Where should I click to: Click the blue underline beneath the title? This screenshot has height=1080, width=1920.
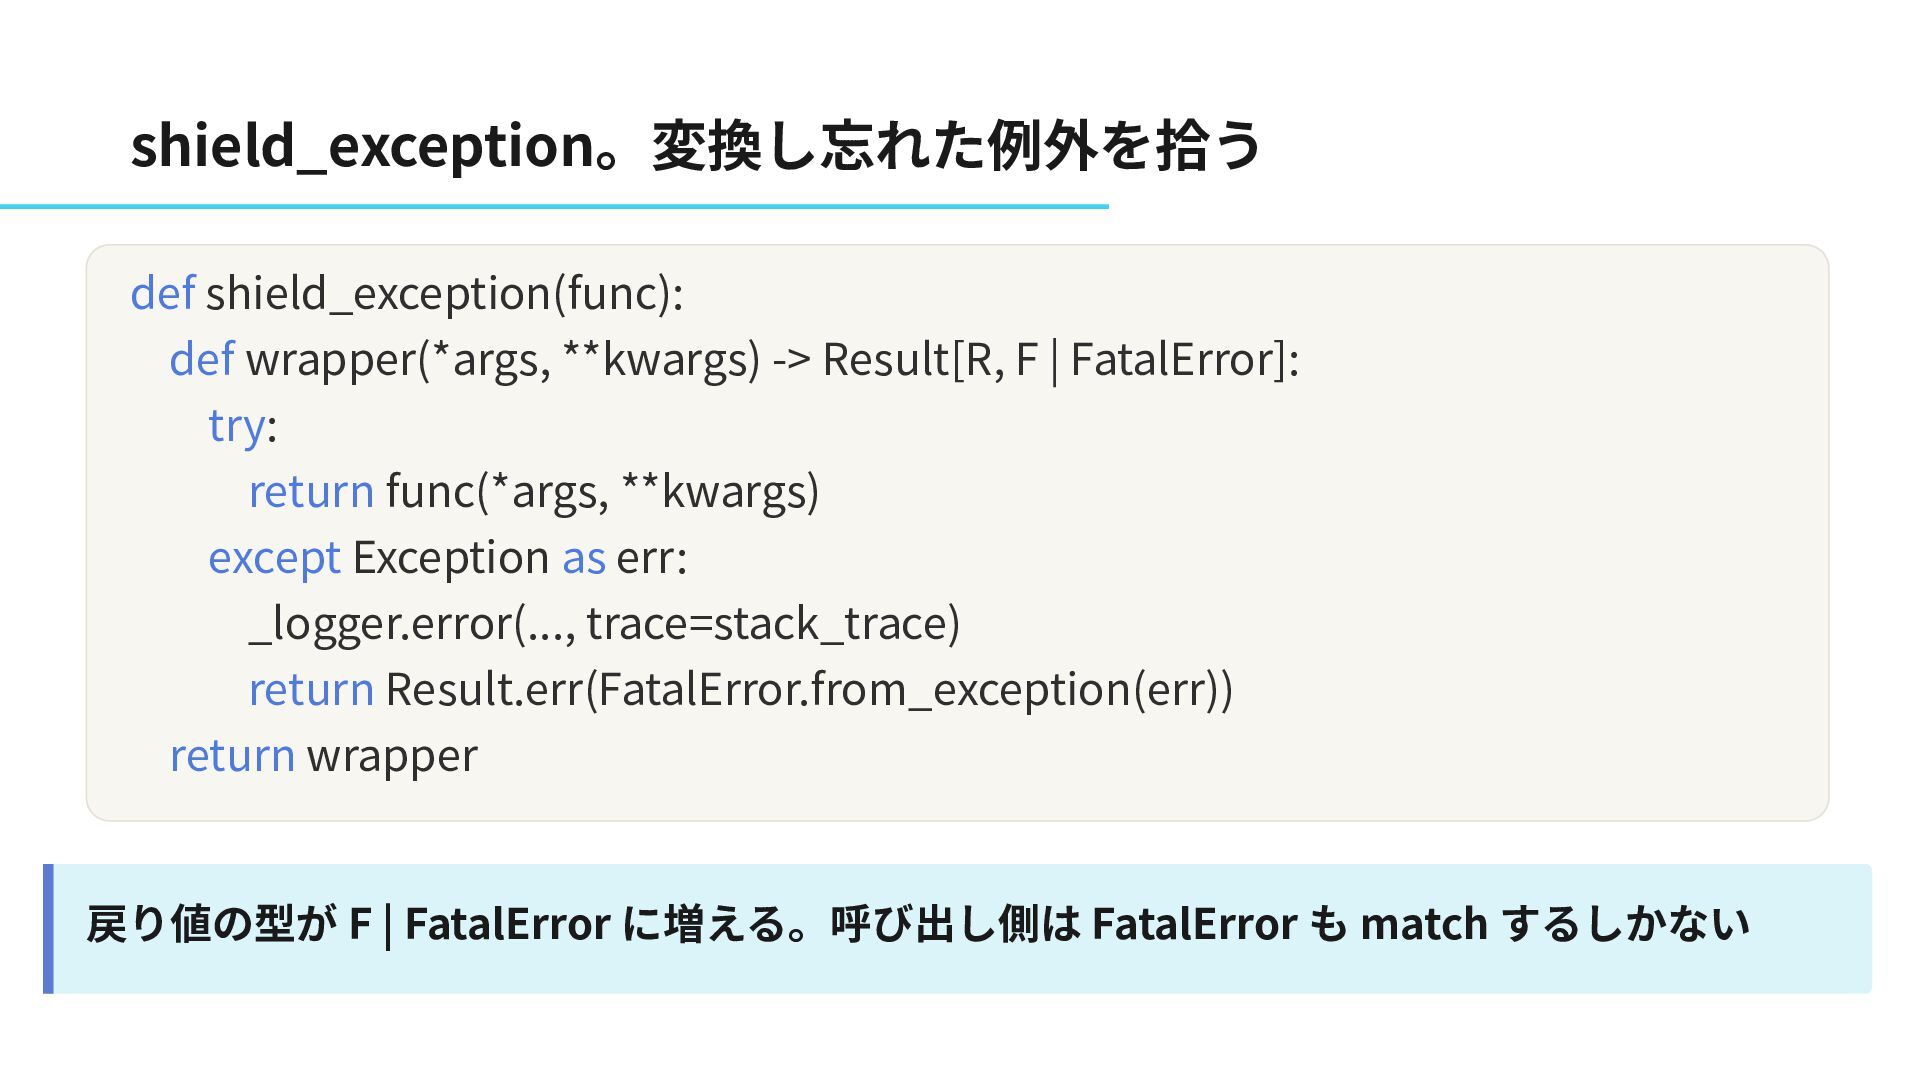tap(554, 206)
